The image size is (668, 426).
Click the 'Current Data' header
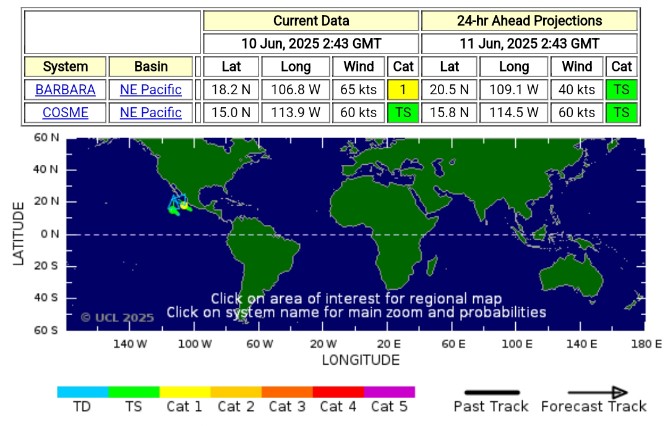pos(311,20)
